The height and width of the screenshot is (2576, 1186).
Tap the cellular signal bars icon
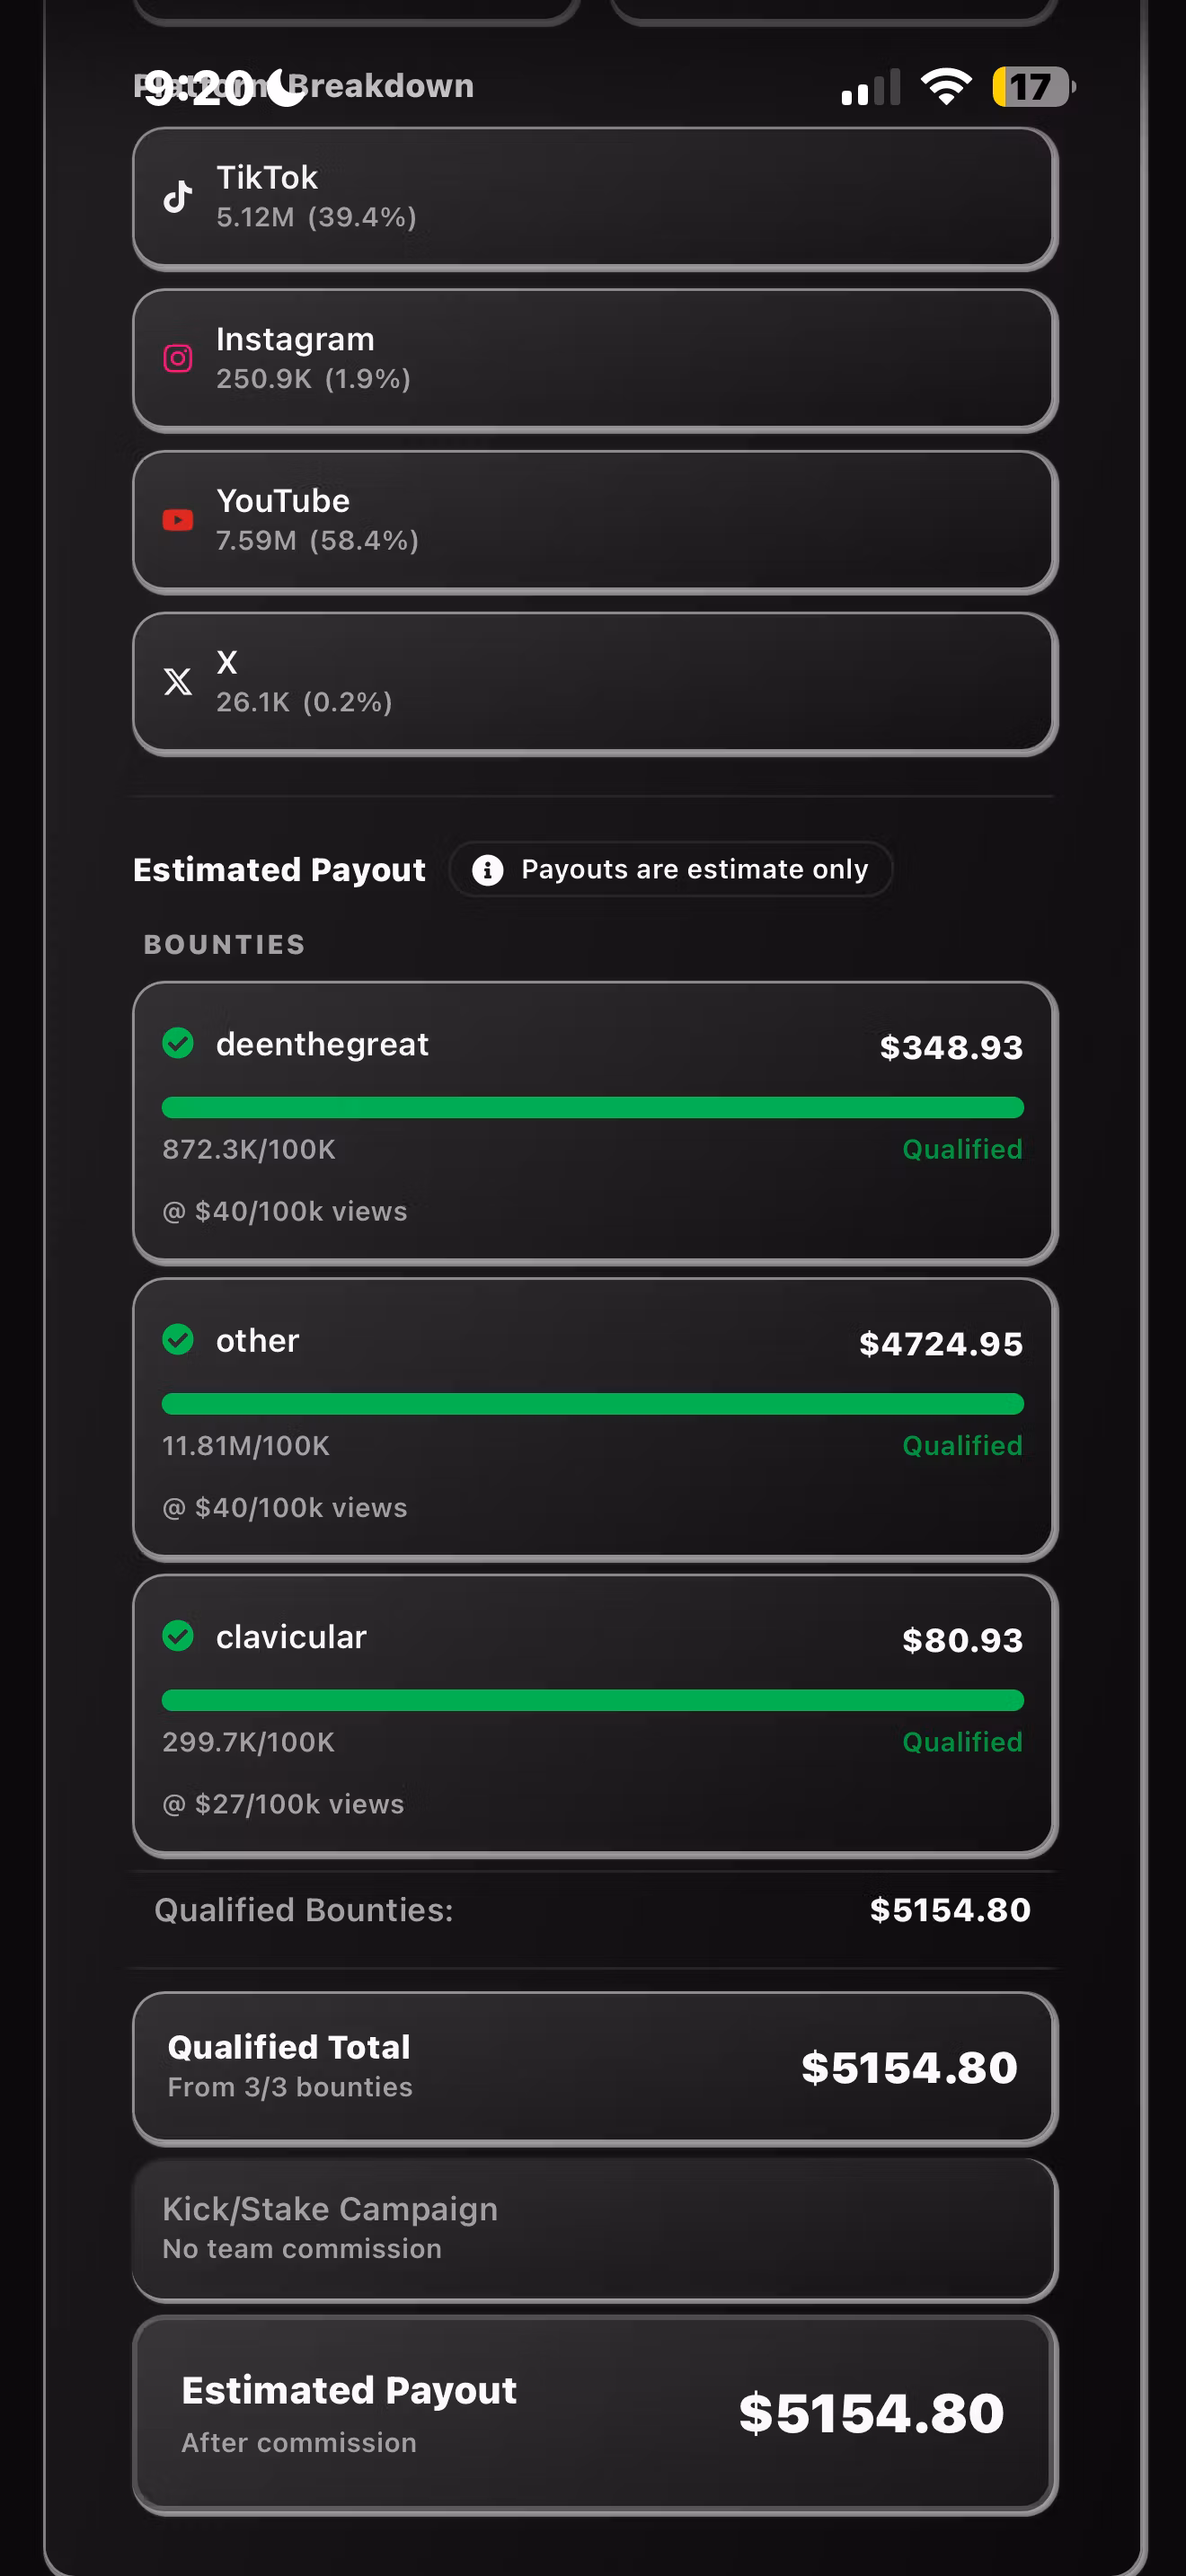point(871,87)
